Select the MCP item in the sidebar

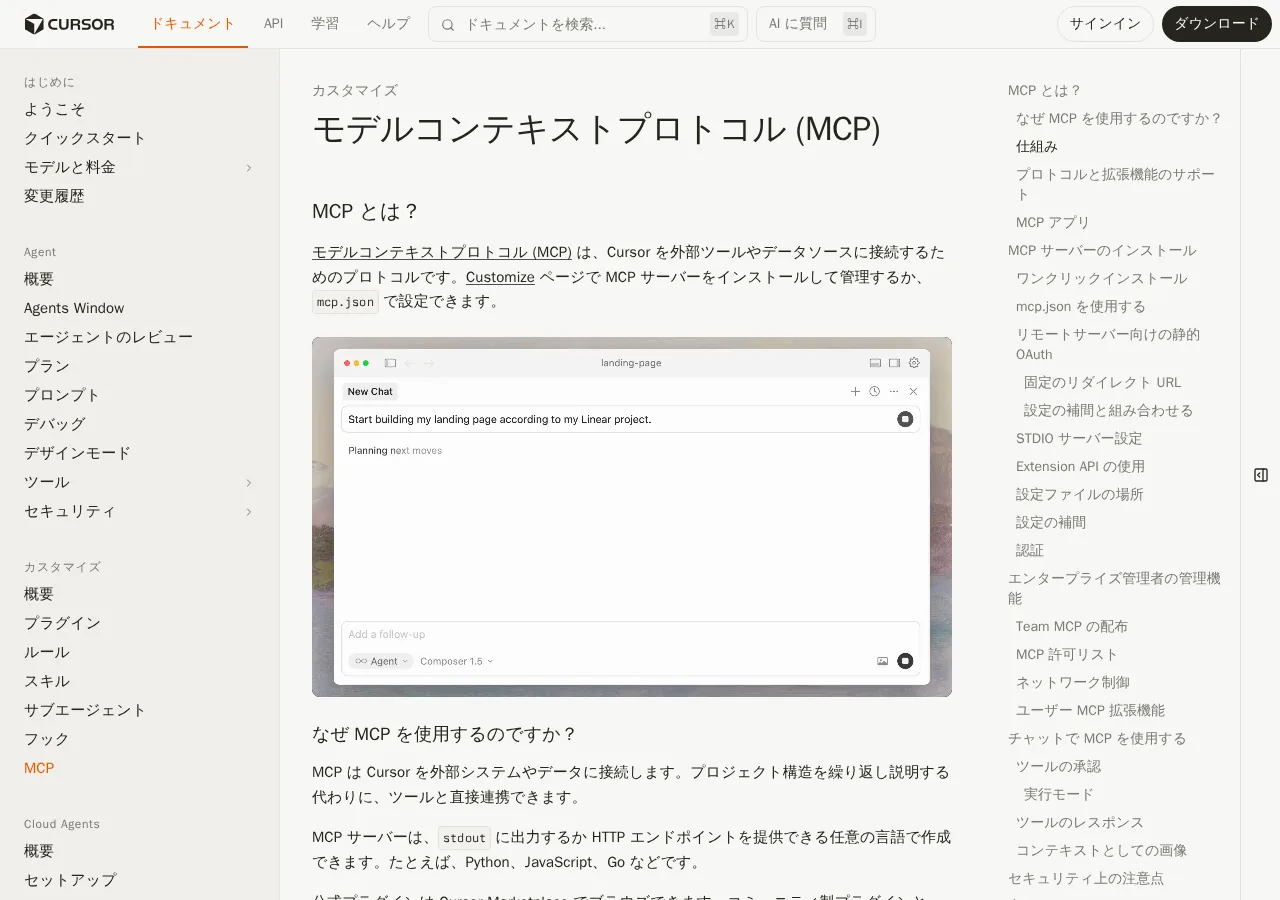tap(39, 769)
